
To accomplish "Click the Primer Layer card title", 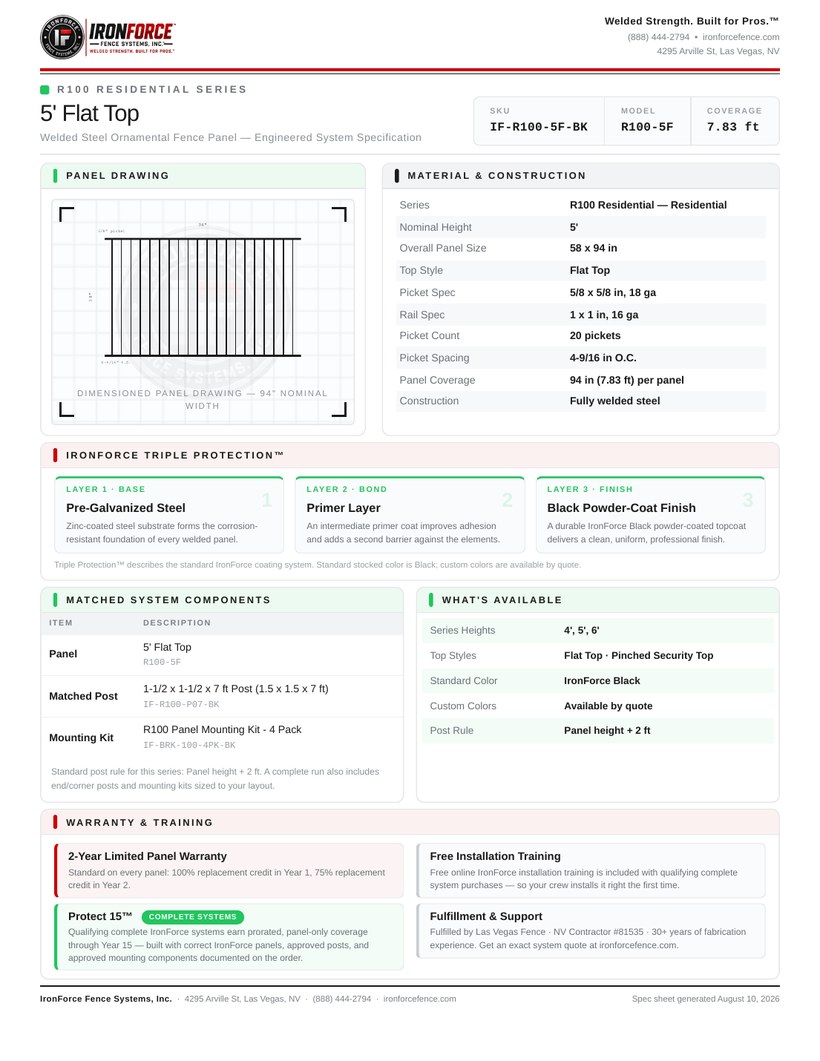I will coord(344,508).
